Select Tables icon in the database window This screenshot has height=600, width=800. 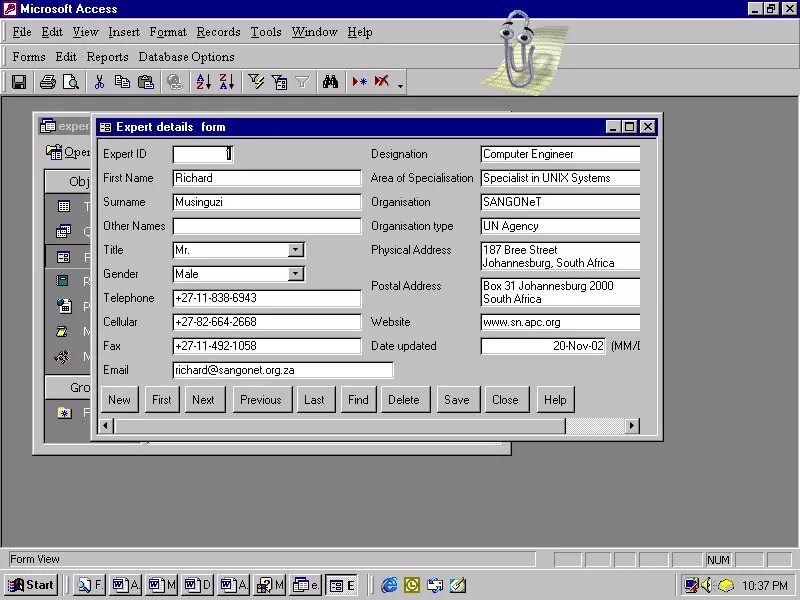click(x=64, y=207)
